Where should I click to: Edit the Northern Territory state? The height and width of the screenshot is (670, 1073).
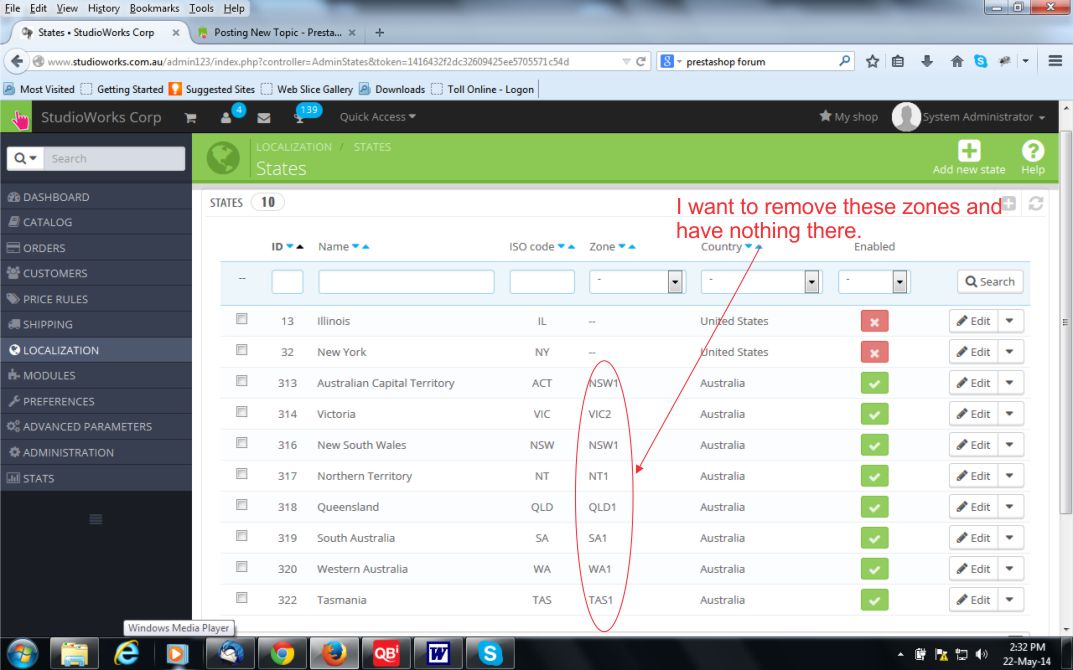(x=973, y=476)
